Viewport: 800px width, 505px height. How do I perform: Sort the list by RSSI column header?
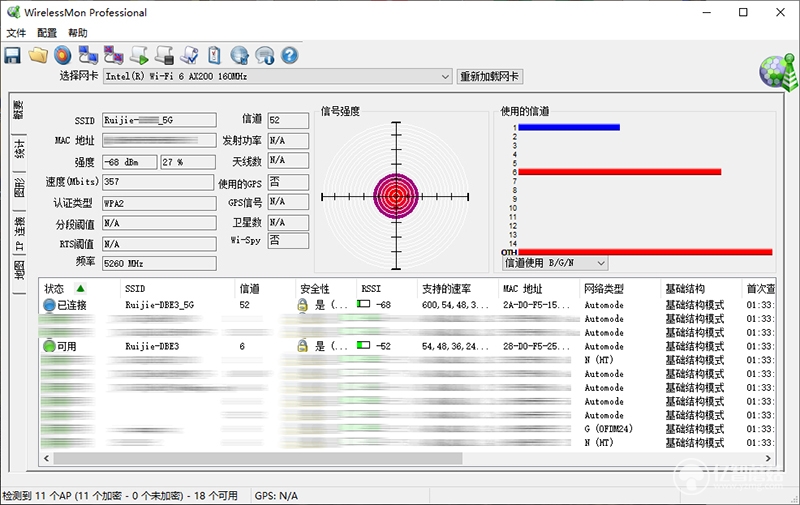[387, 289]
